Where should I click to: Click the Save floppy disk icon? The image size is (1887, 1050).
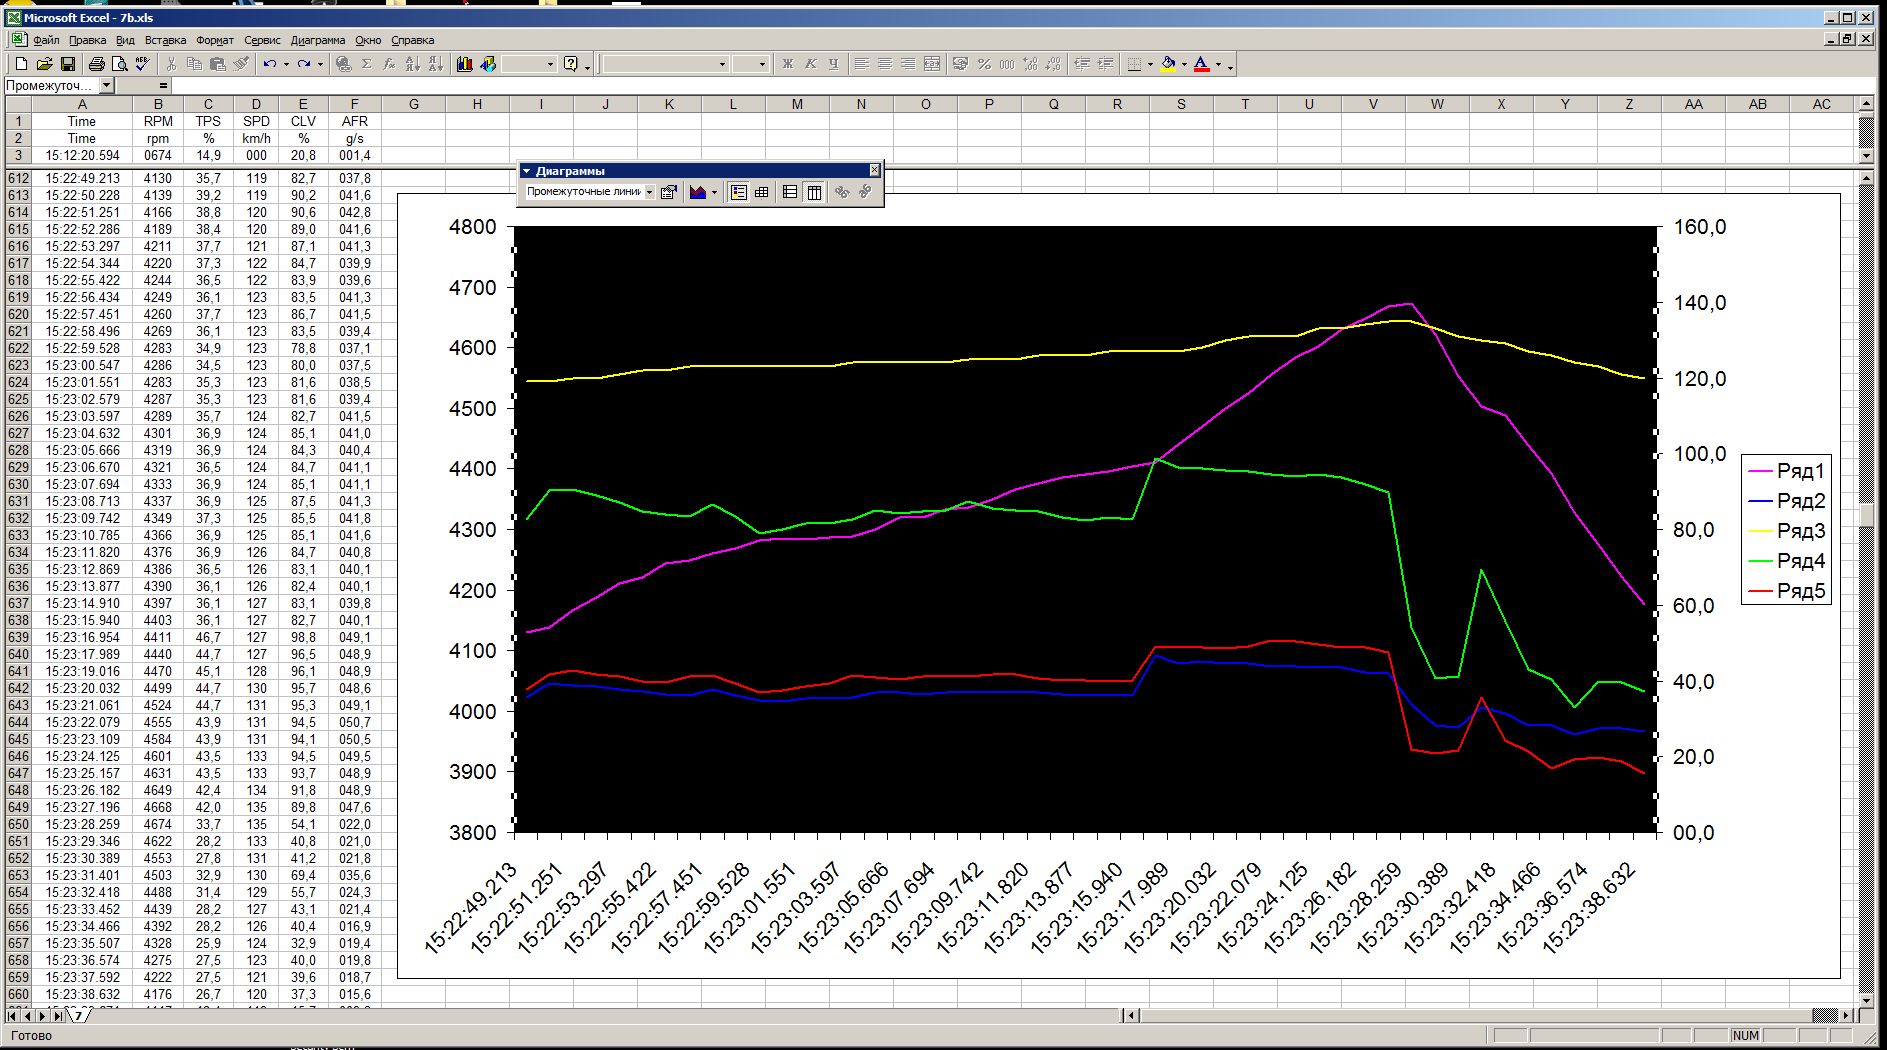point(68,64)
